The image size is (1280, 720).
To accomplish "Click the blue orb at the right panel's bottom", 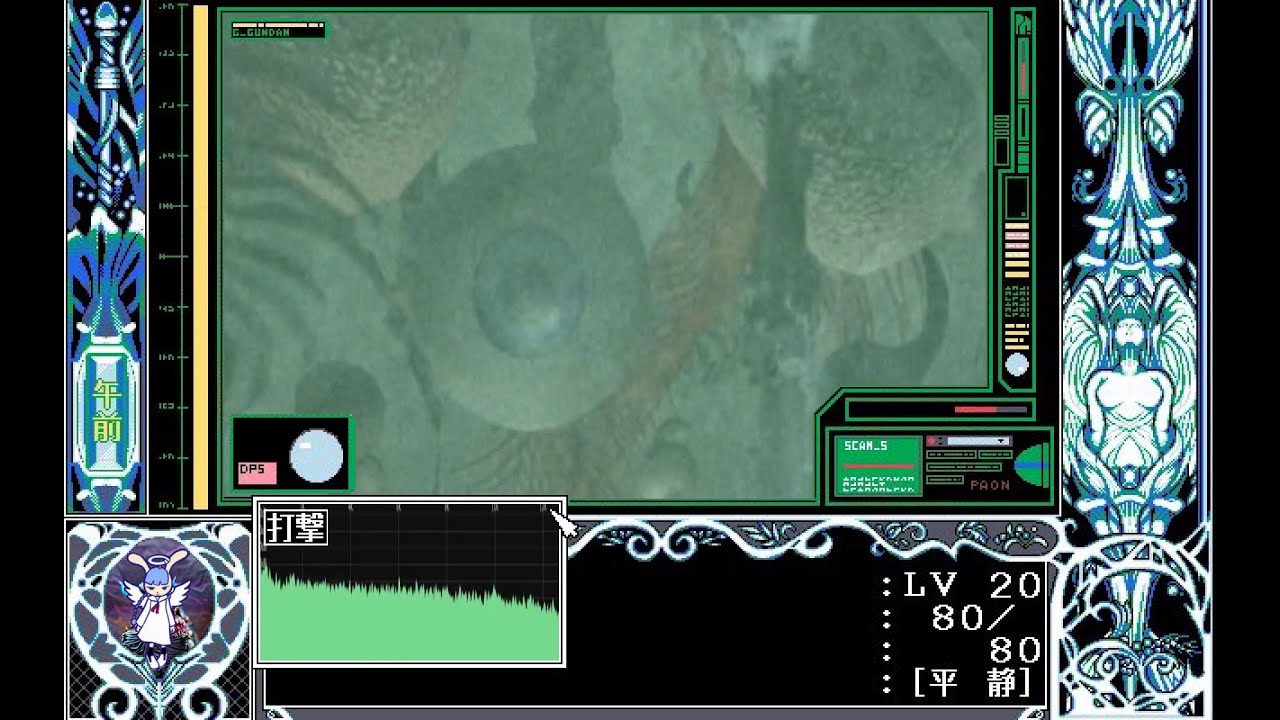I will click(x=1017, y=365).
